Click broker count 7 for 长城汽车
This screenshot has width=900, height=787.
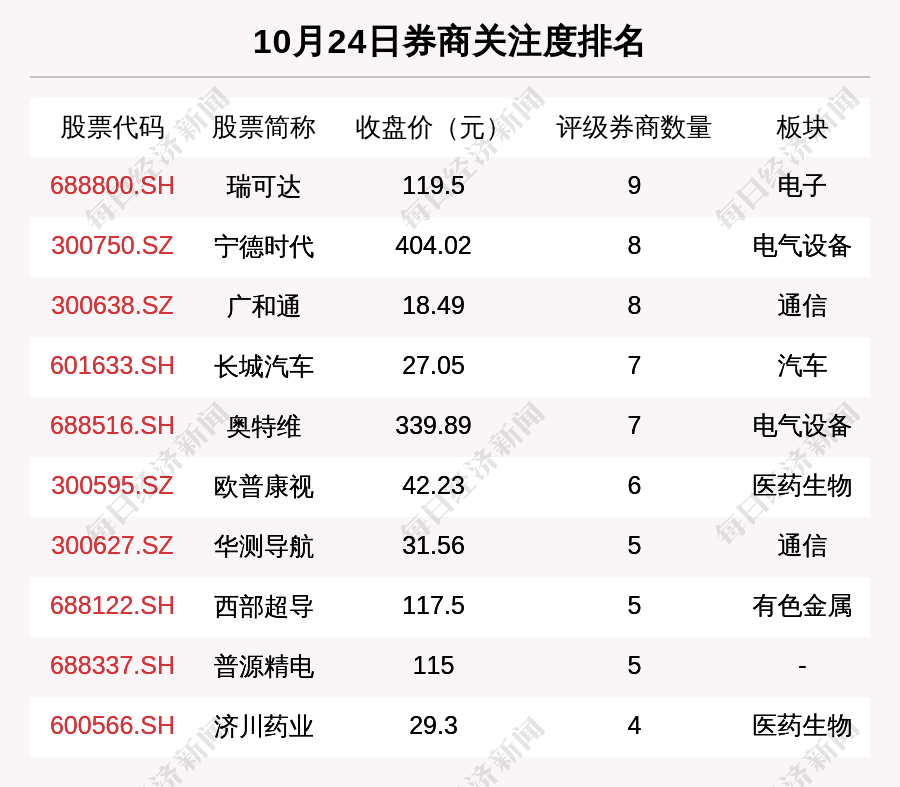pos(634,366)
